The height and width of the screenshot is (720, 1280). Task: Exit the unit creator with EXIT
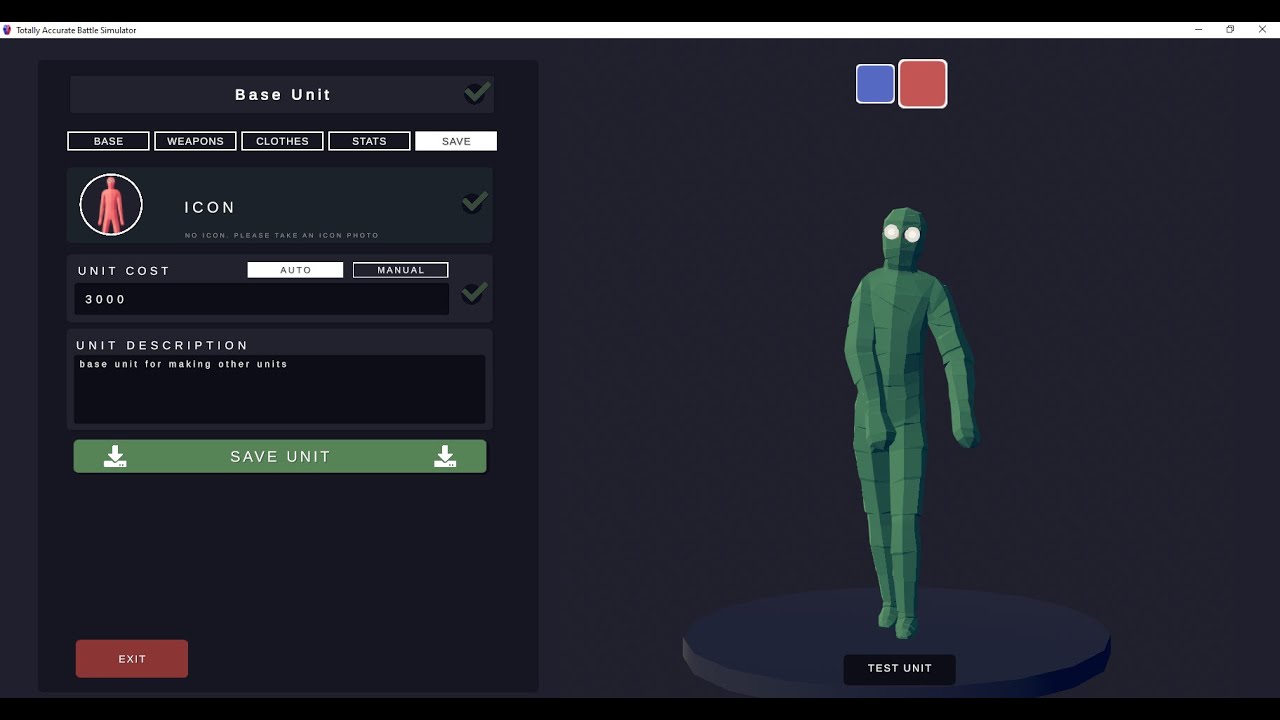click(x=132, y=659)
